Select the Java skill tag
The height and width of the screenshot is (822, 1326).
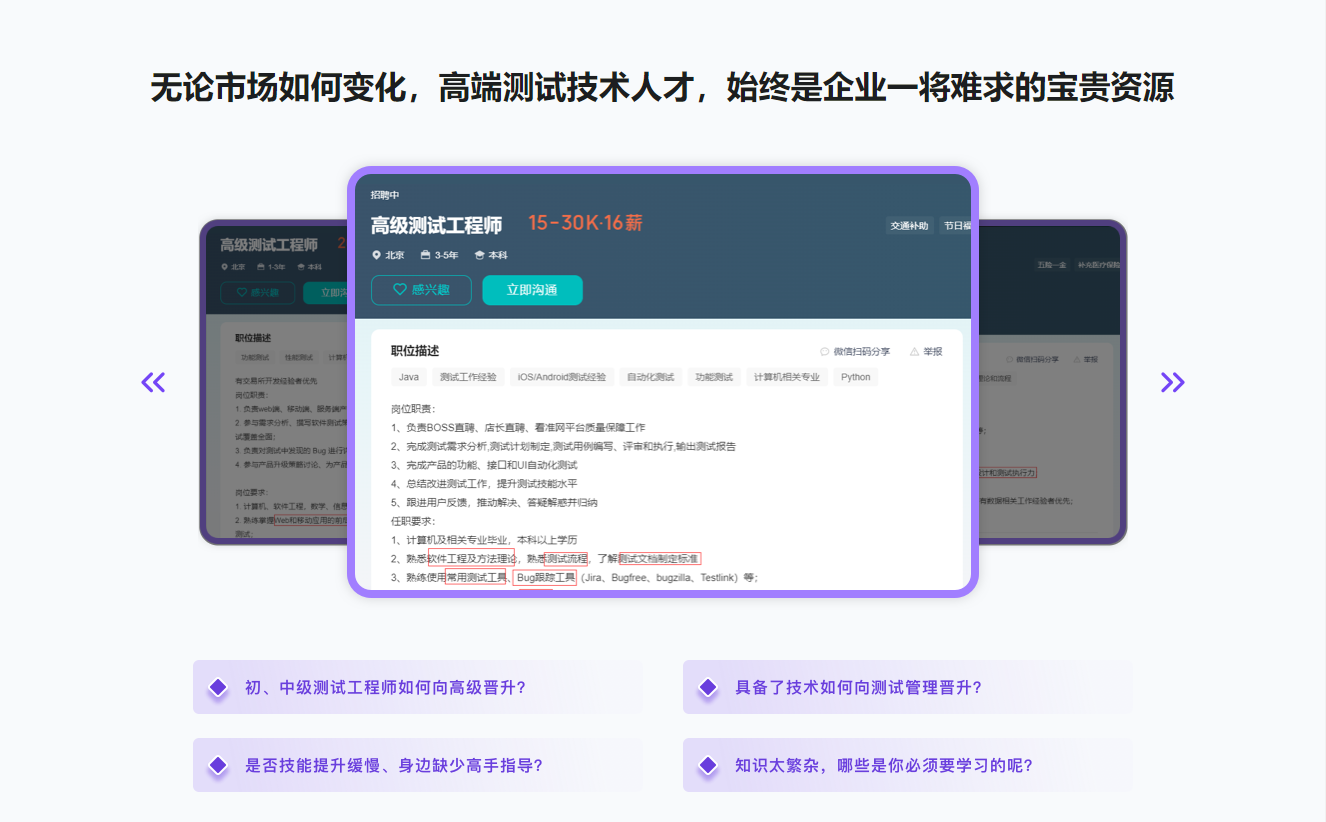(x=409, y=377)
